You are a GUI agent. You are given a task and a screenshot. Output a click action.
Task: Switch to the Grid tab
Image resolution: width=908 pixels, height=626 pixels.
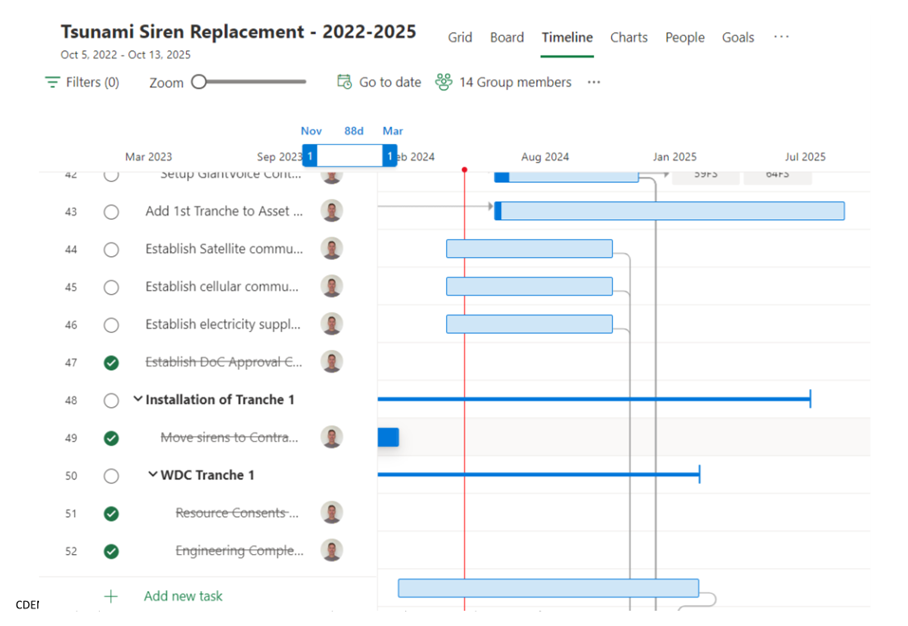click(459, 37)
